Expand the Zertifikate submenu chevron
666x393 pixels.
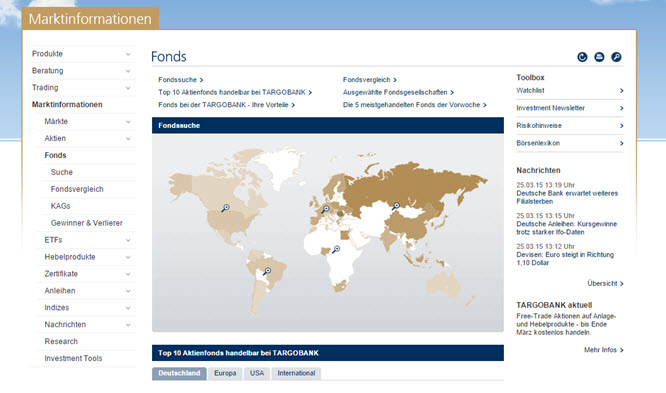[128, 274]
